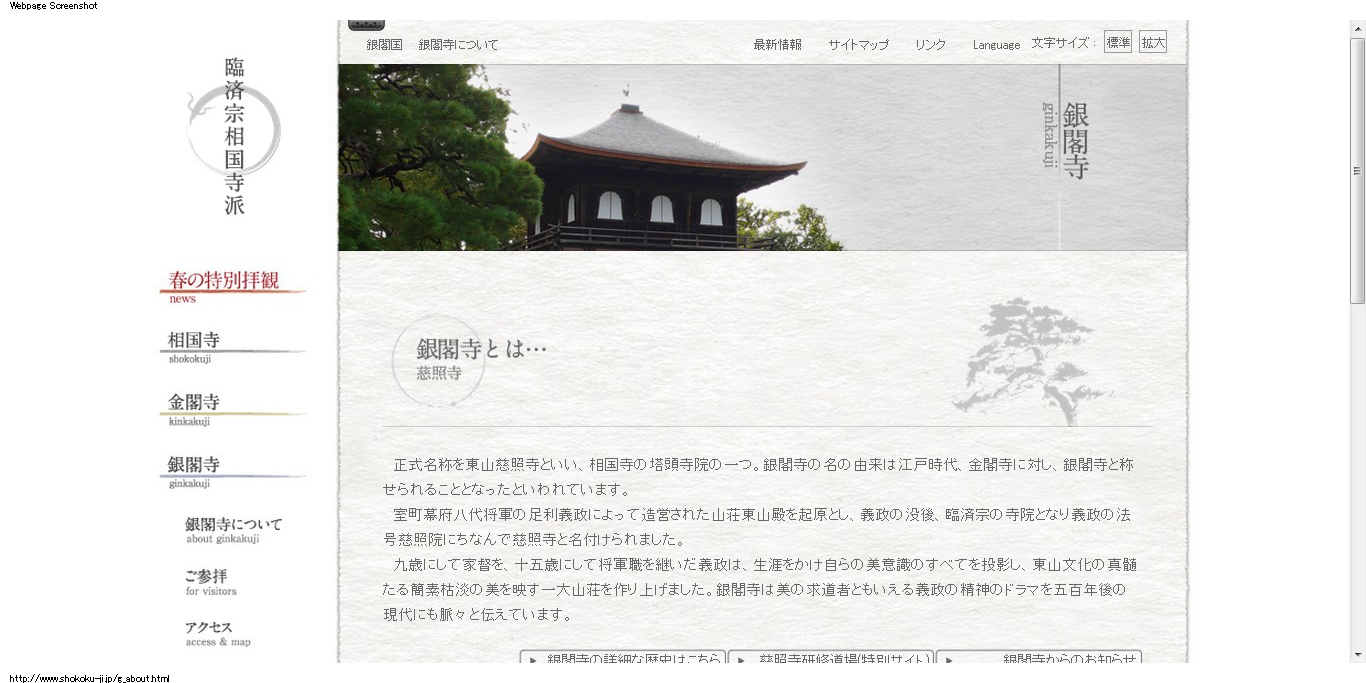Open リンク in top navigation

(x=930, y=45)
